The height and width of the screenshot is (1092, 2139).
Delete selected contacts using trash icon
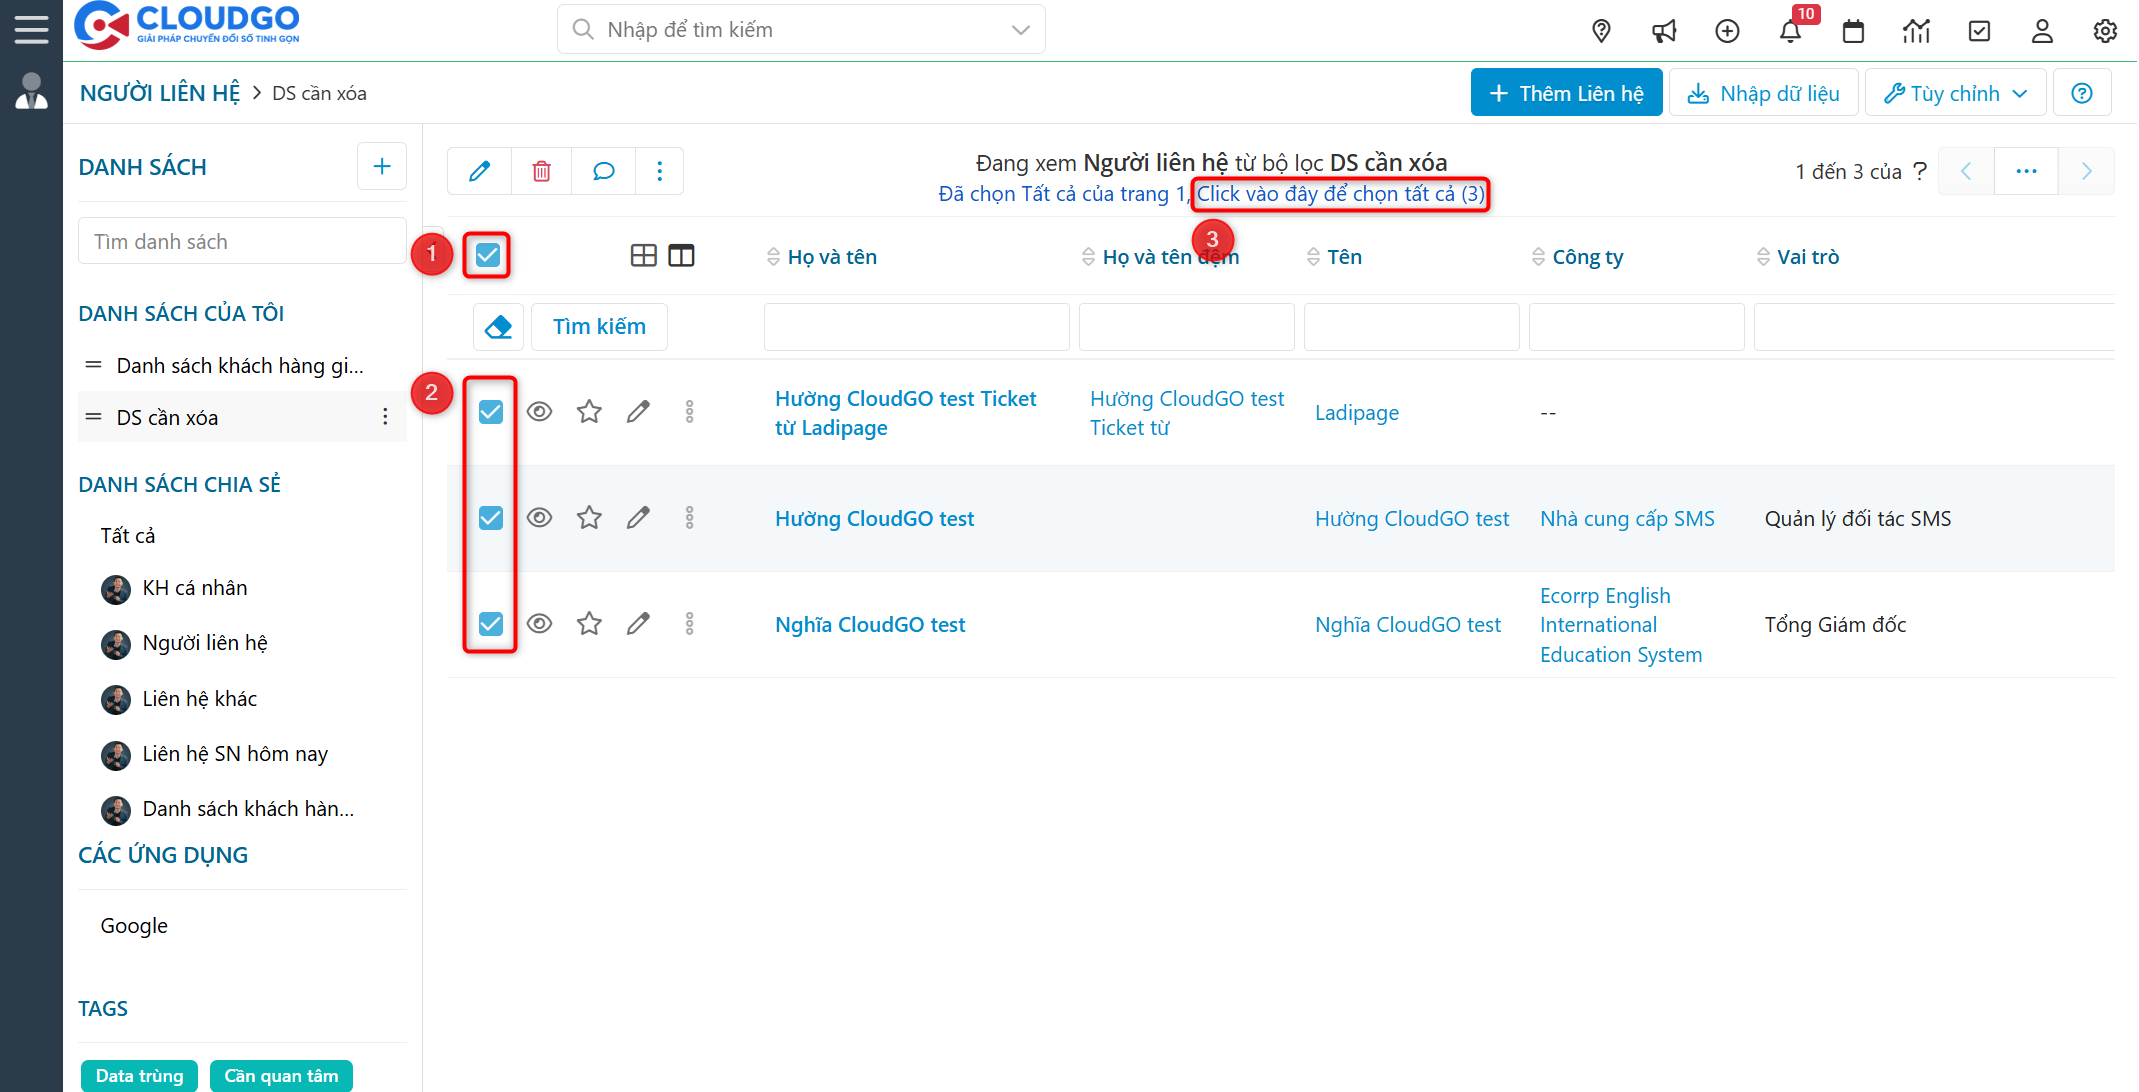541,171
